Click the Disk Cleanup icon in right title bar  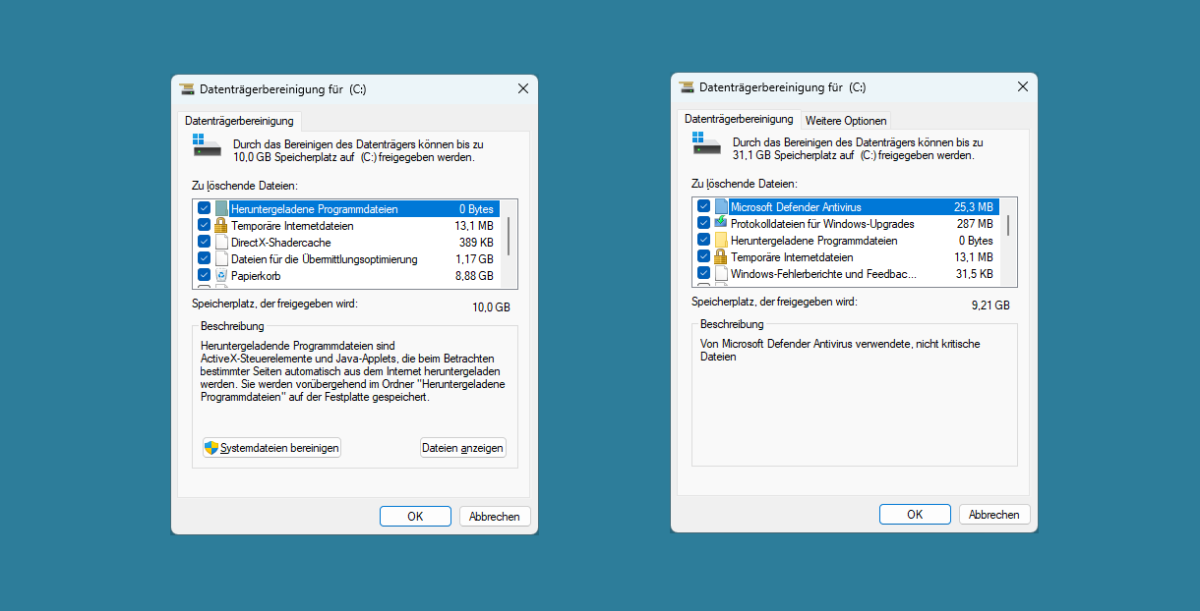687,87
